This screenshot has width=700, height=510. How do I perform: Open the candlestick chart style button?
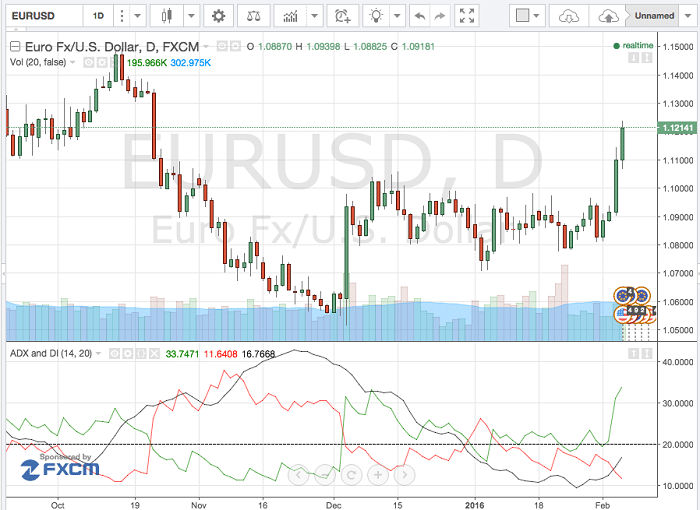(167, 16)
